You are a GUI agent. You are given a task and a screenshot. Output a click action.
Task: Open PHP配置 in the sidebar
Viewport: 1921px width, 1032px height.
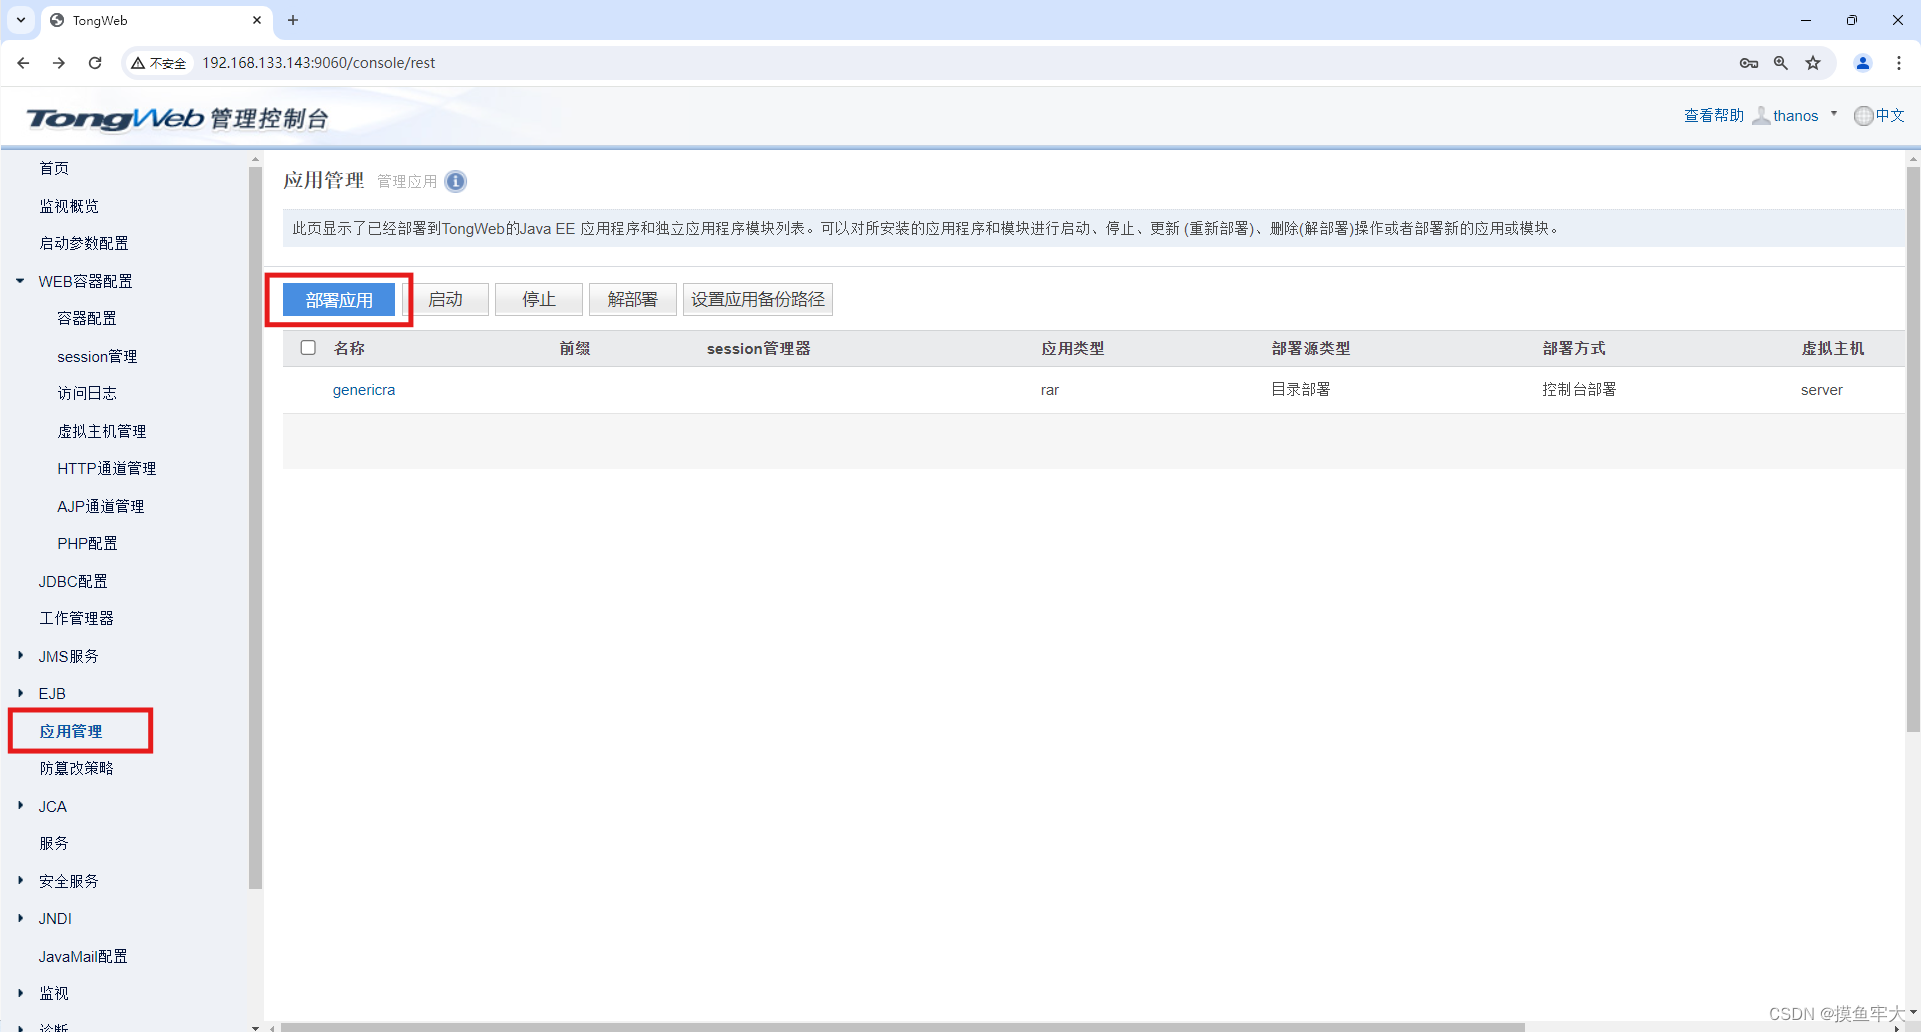[x=87, y=543]
